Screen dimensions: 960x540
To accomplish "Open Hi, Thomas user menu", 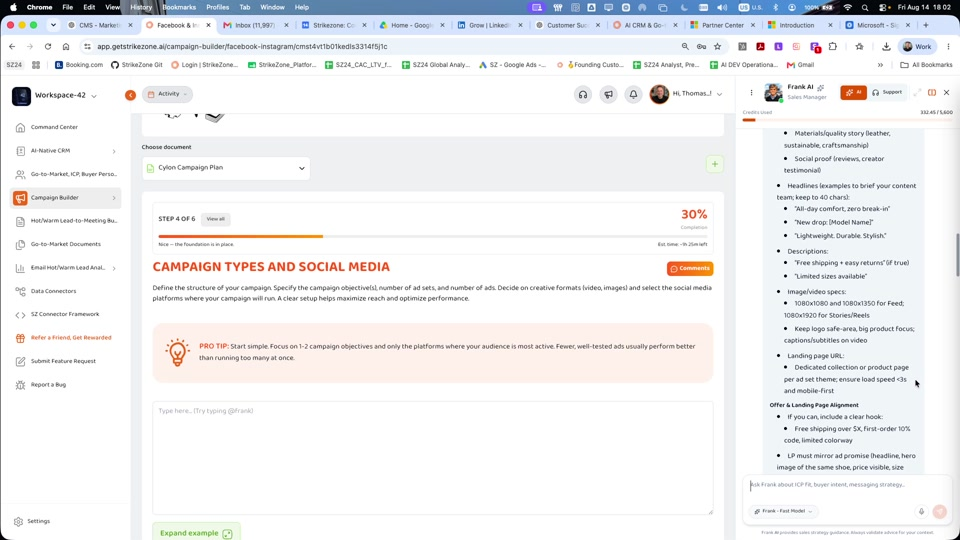I will (686, 94).
